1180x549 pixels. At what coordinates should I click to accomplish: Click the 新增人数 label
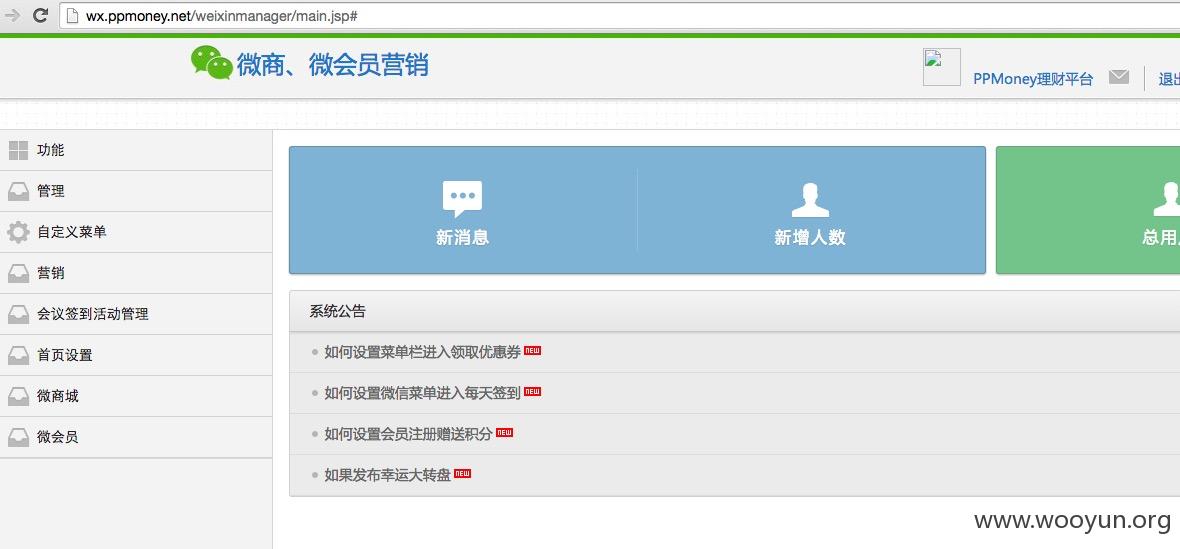pos(810,238)
